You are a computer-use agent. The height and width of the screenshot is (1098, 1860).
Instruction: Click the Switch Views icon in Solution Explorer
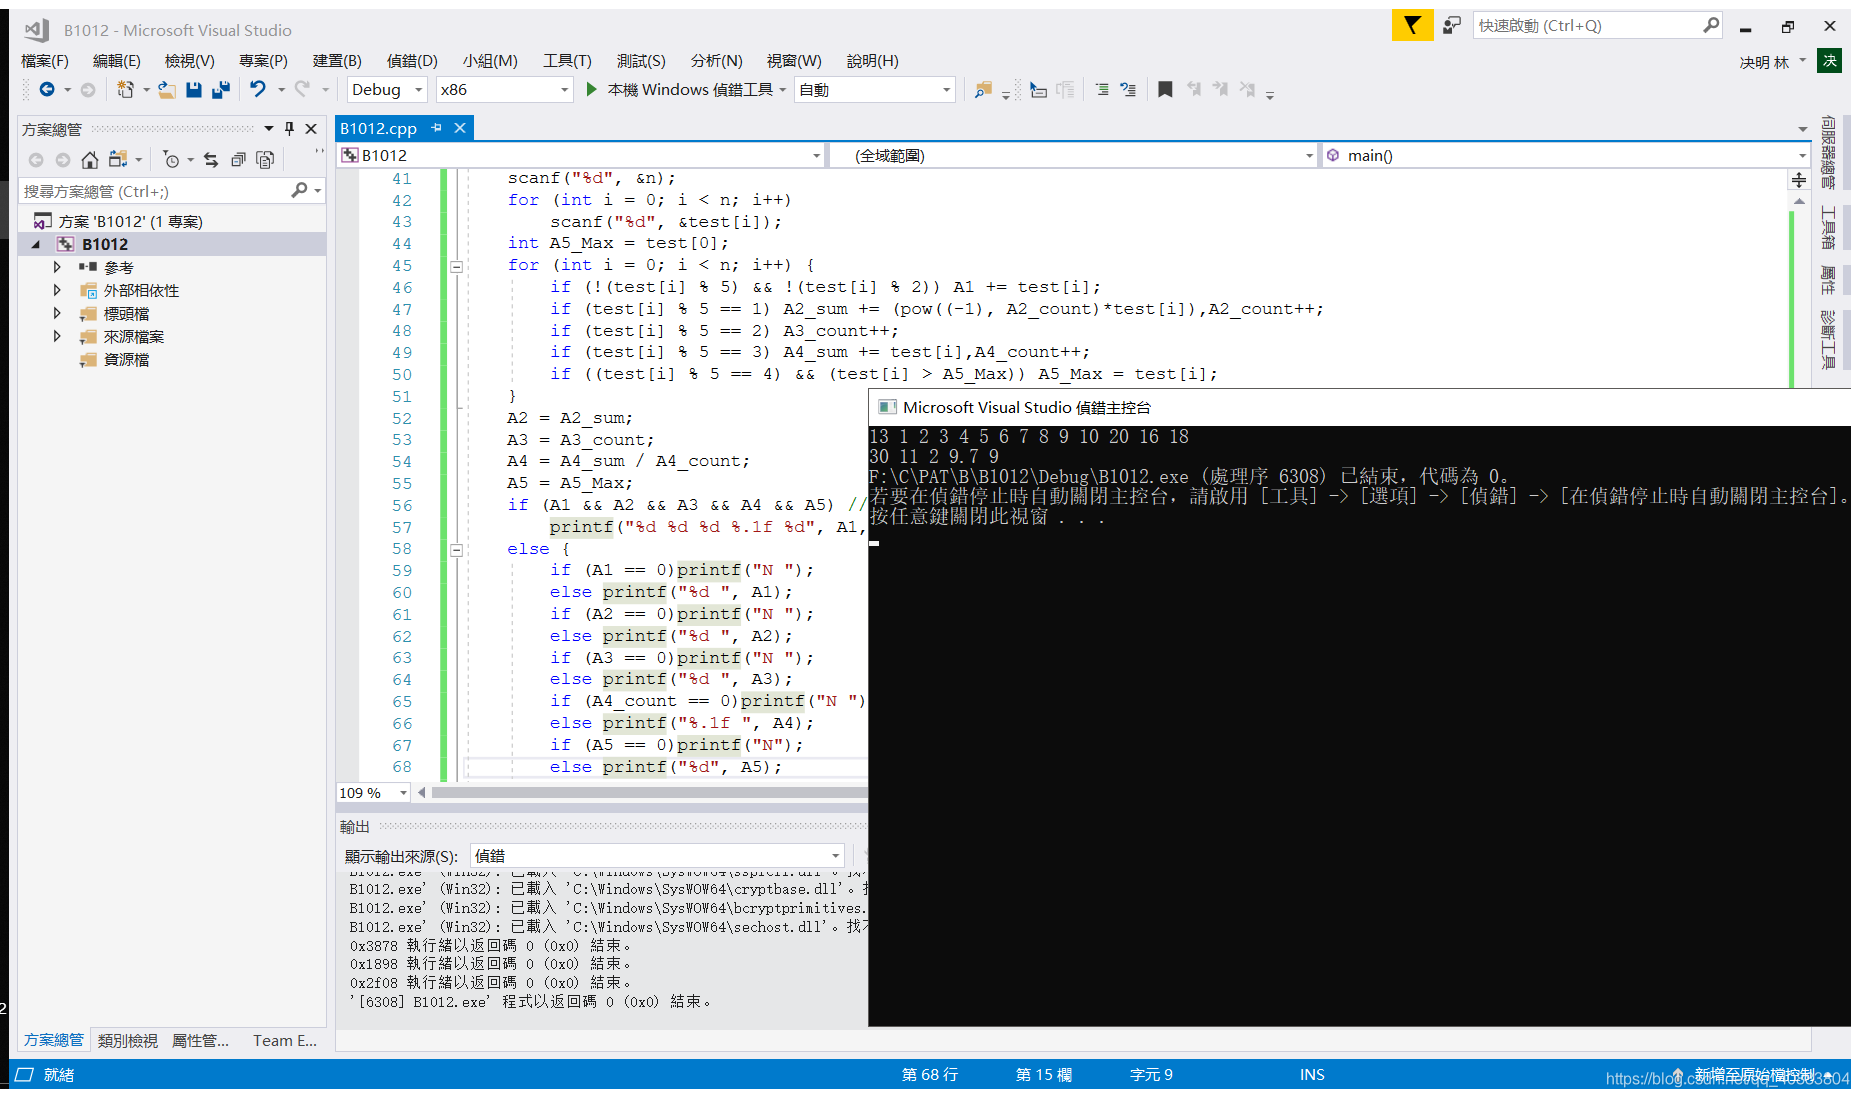click(118, 160)
